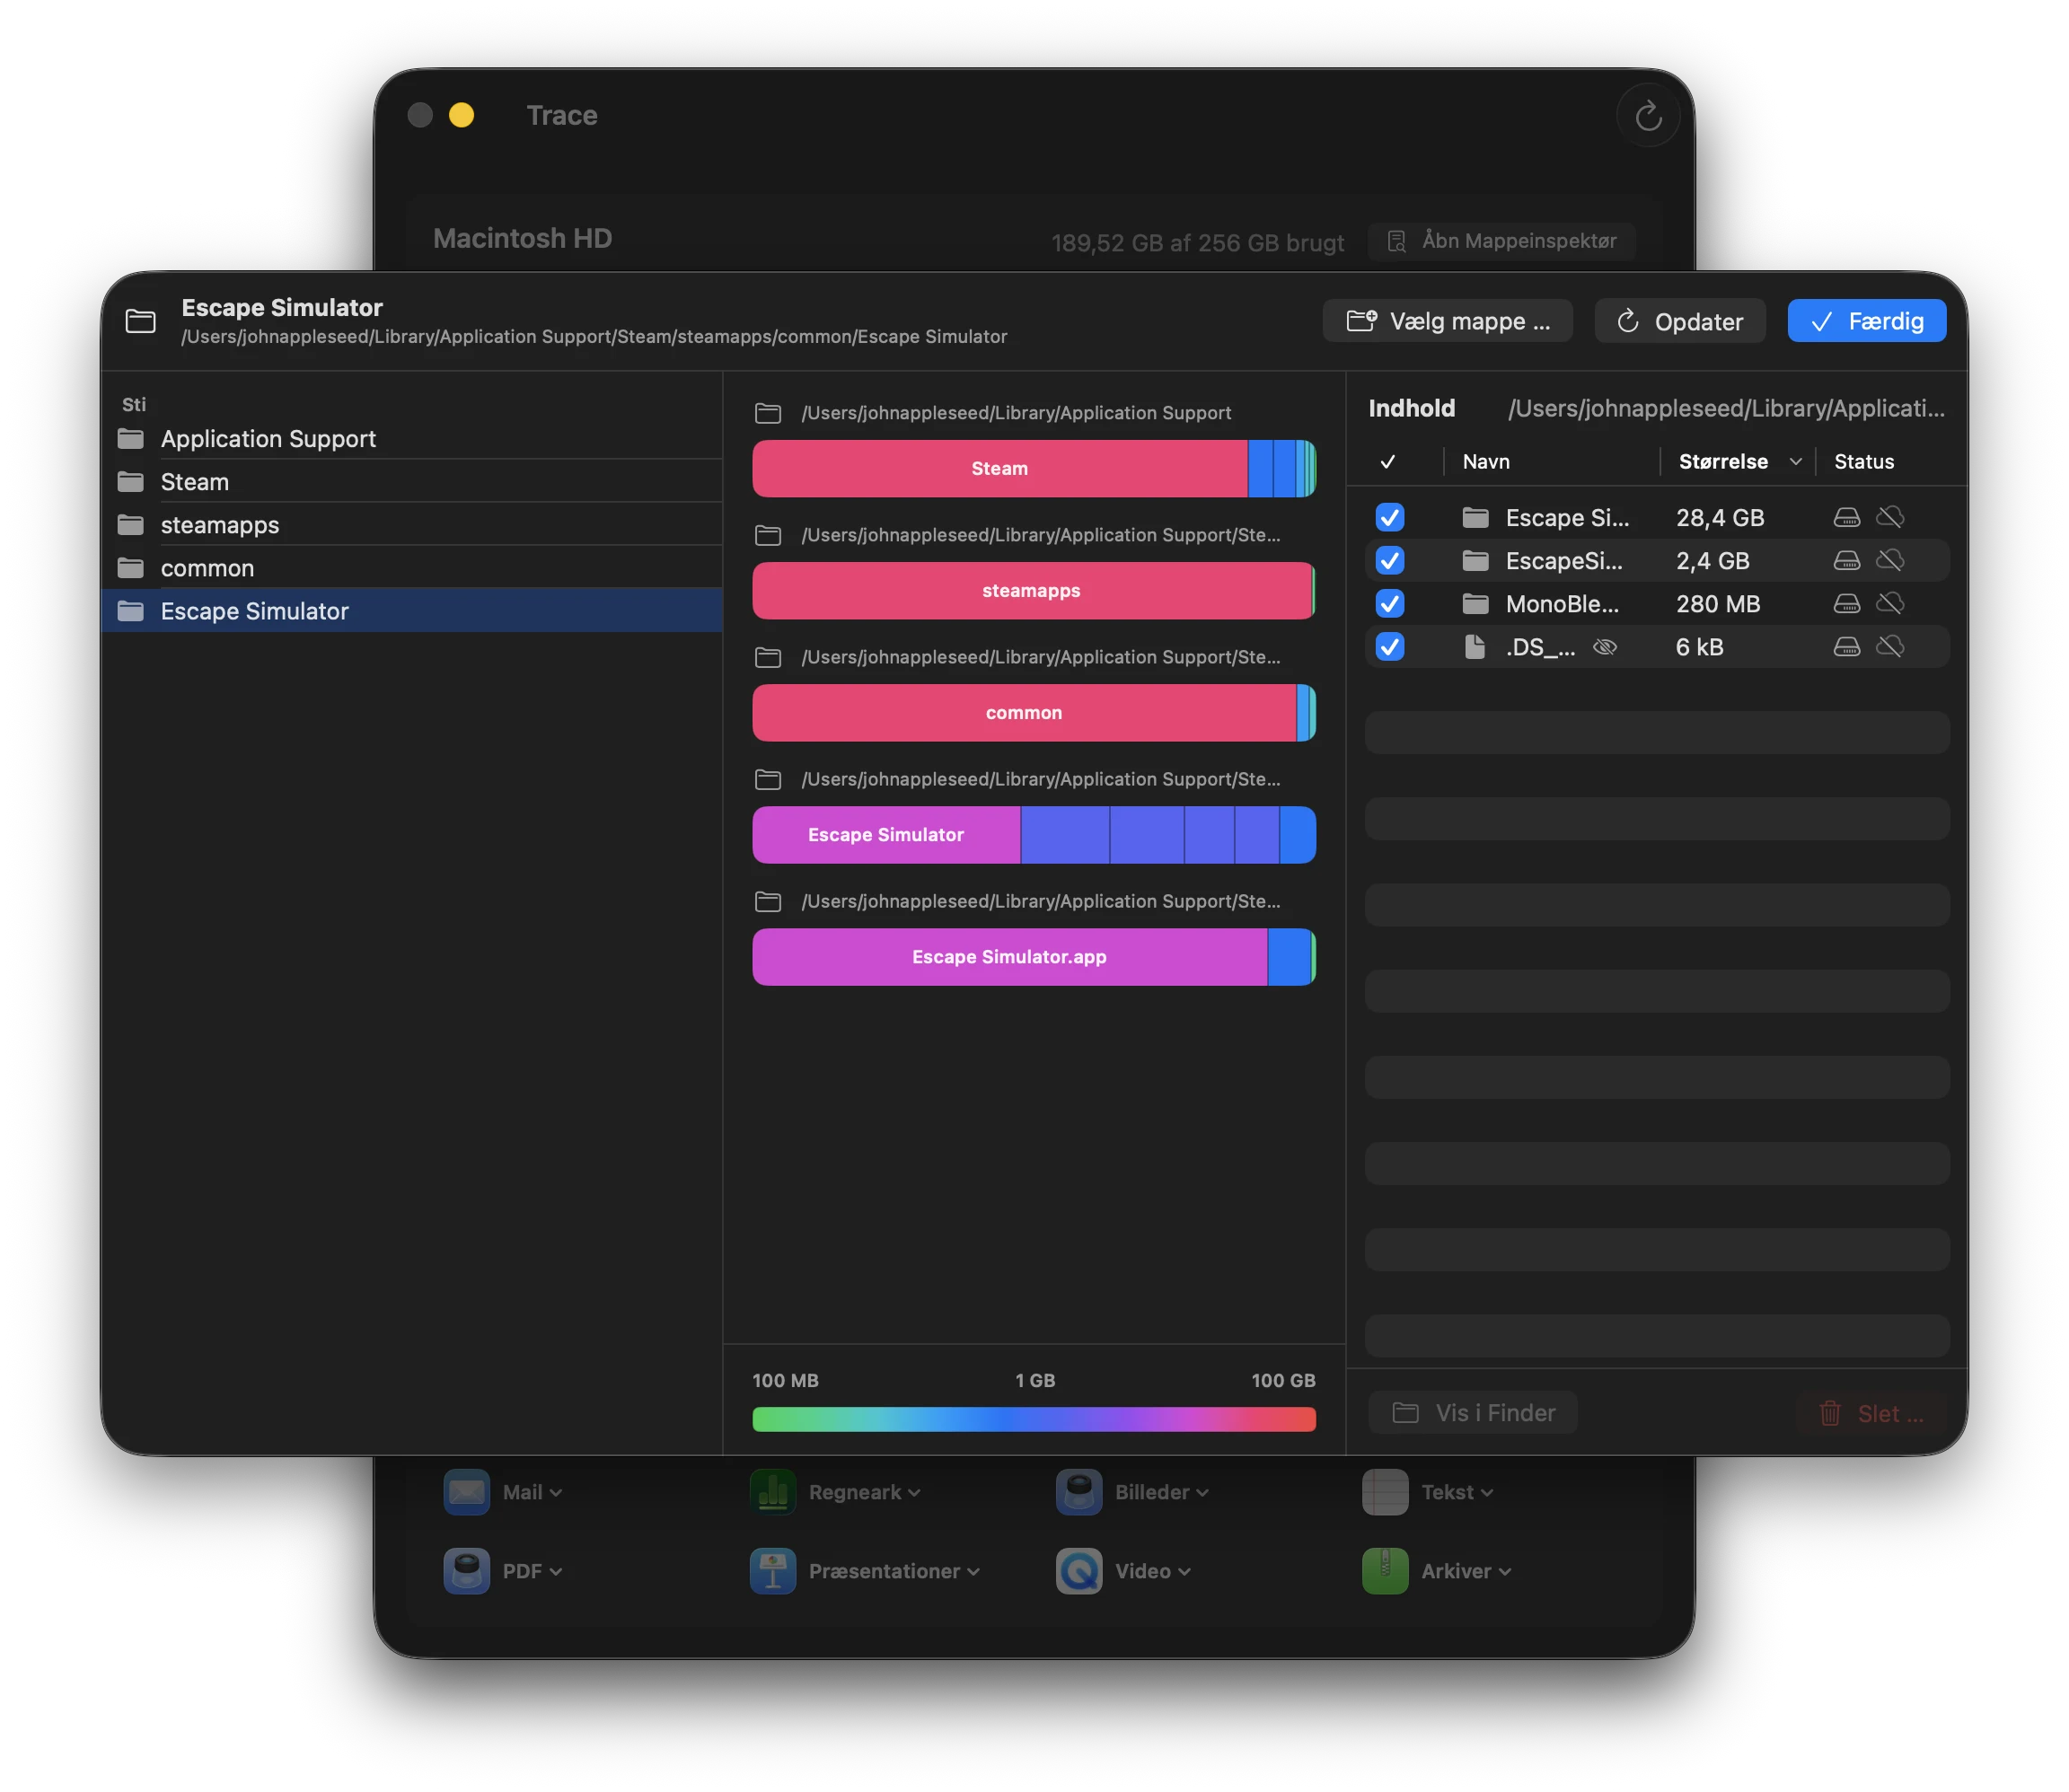This screenshot has width=2069, height=1792.
Task: Click the local disk status icon for .DS_ row
Action: pyautogui.click(x=1846, y=646)
